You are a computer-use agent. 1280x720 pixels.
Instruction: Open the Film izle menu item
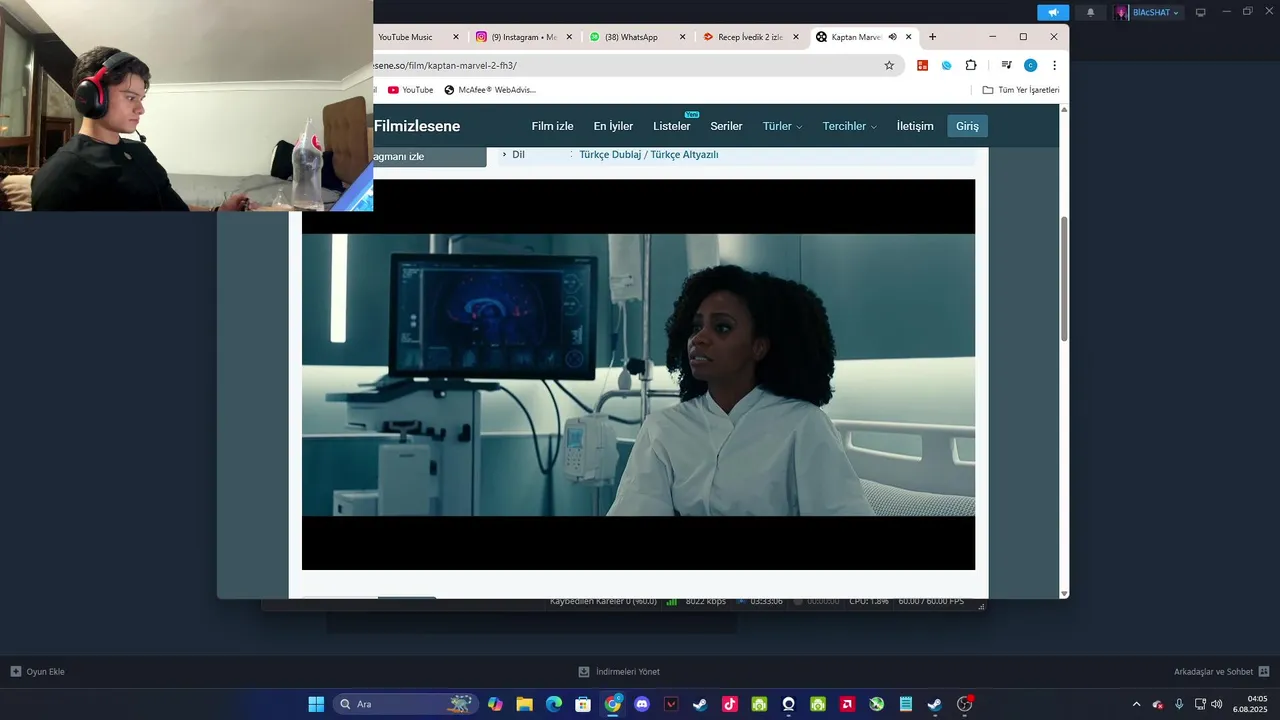[x=552, y=126]
